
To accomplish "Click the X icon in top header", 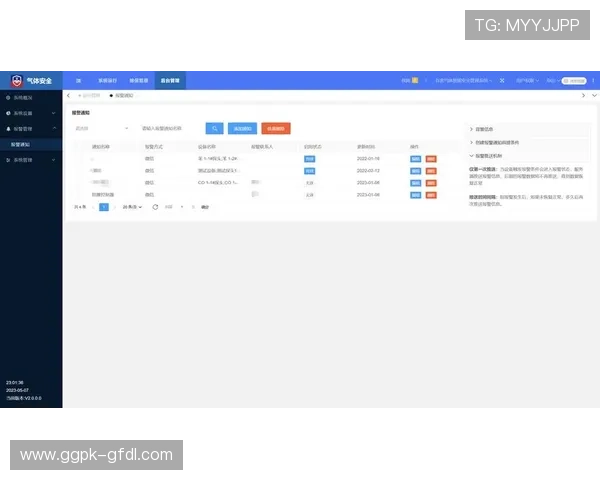I will pyautogui.click(x=501, y=80).
